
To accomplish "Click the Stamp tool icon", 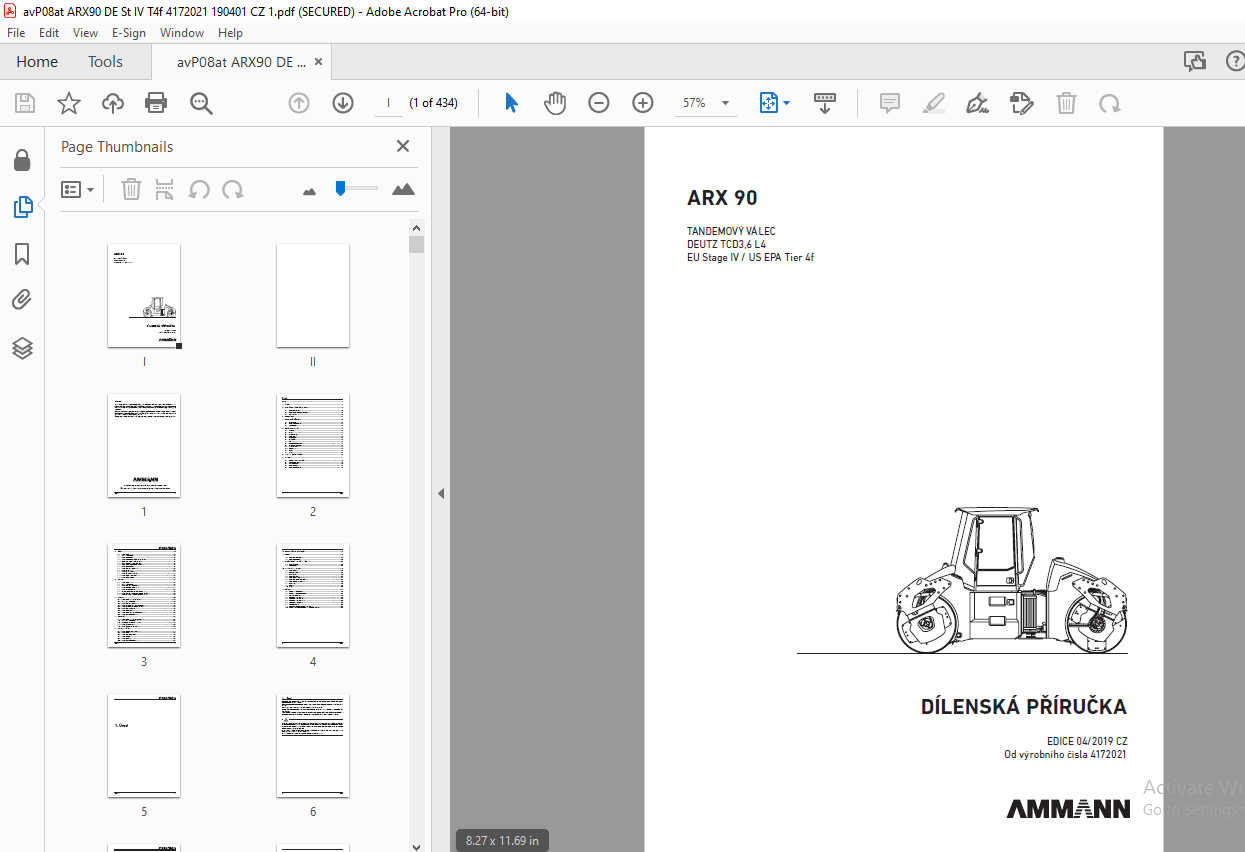I will tap(1022, 103).
